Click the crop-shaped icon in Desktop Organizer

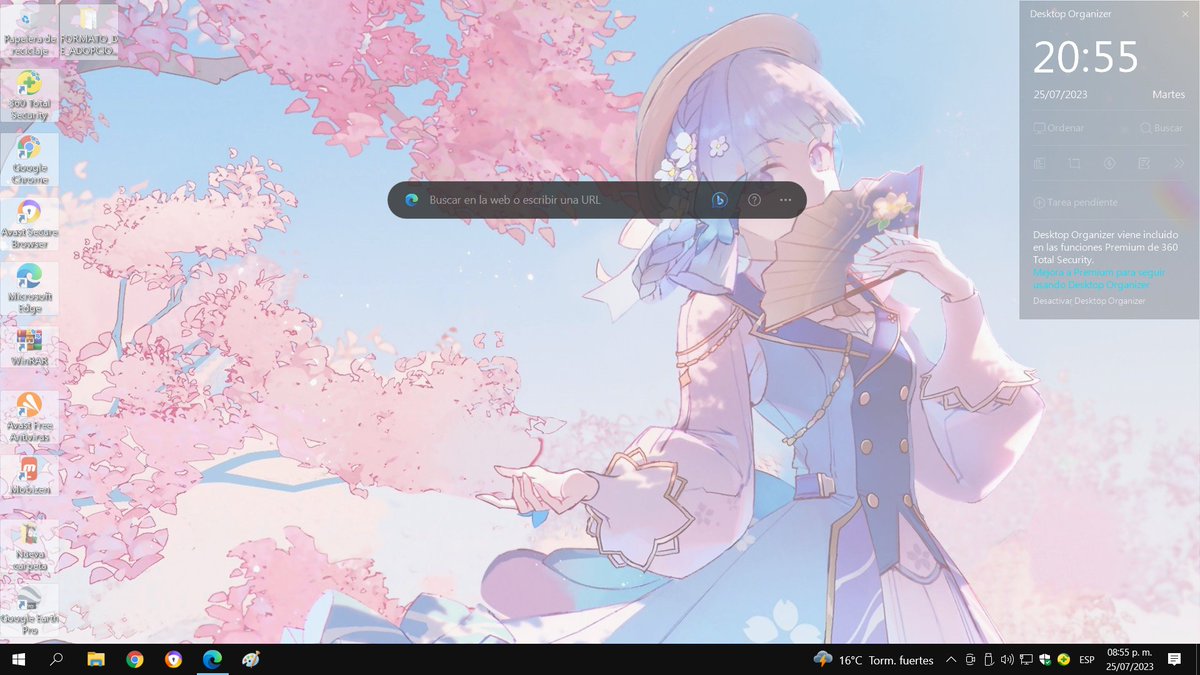(1074, 163)
